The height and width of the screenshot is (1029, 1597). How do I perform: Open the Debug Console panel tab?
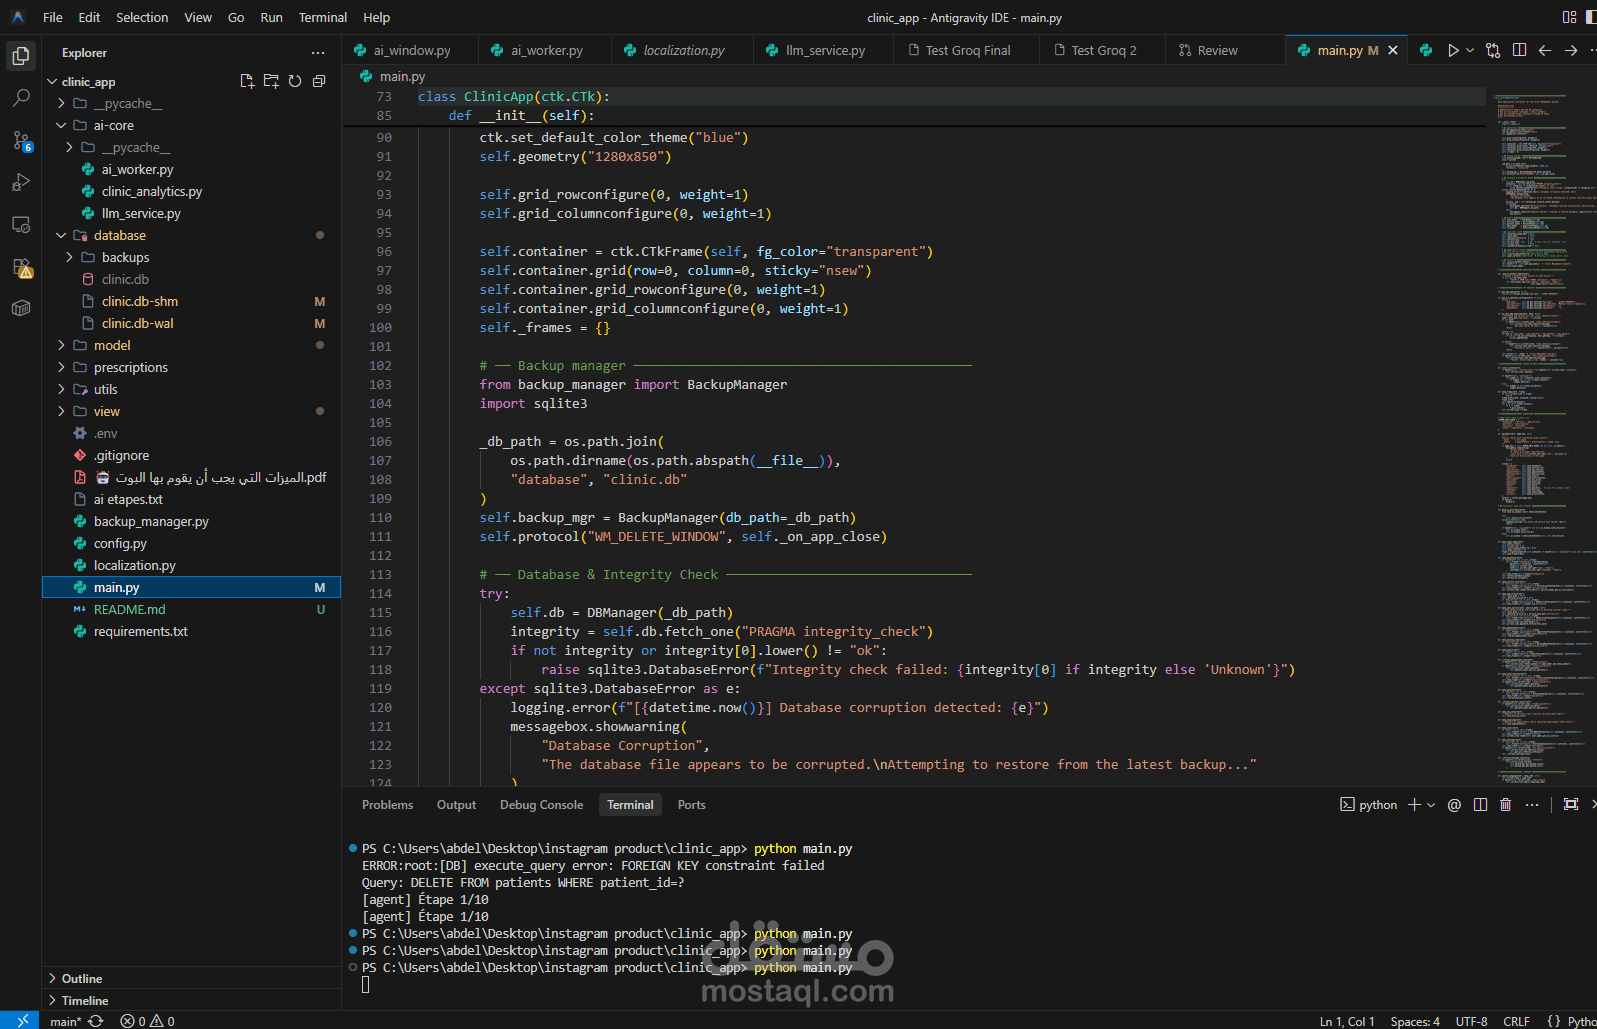pyautogui.click(x=541, y=805)
